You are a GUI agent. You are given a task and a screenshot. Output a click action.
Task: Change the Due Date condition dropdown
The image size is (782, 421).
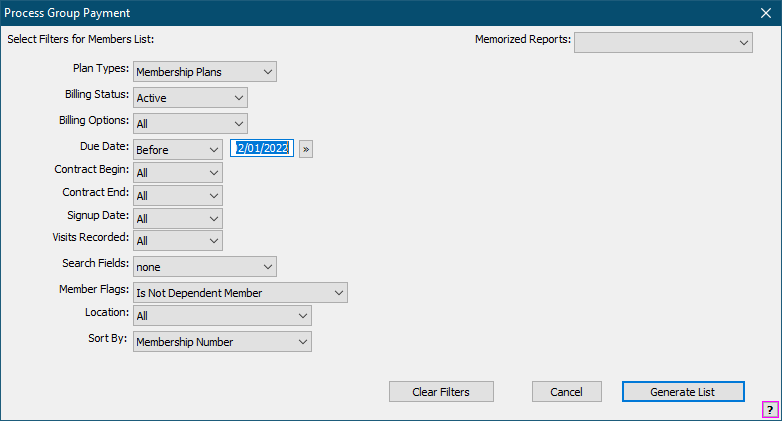178,149
